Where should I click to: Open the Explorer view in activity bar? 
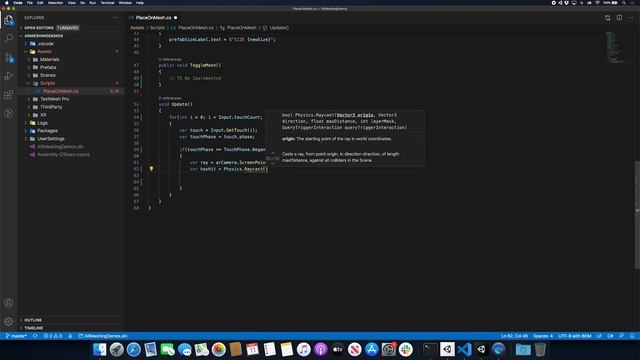point(9,19)
